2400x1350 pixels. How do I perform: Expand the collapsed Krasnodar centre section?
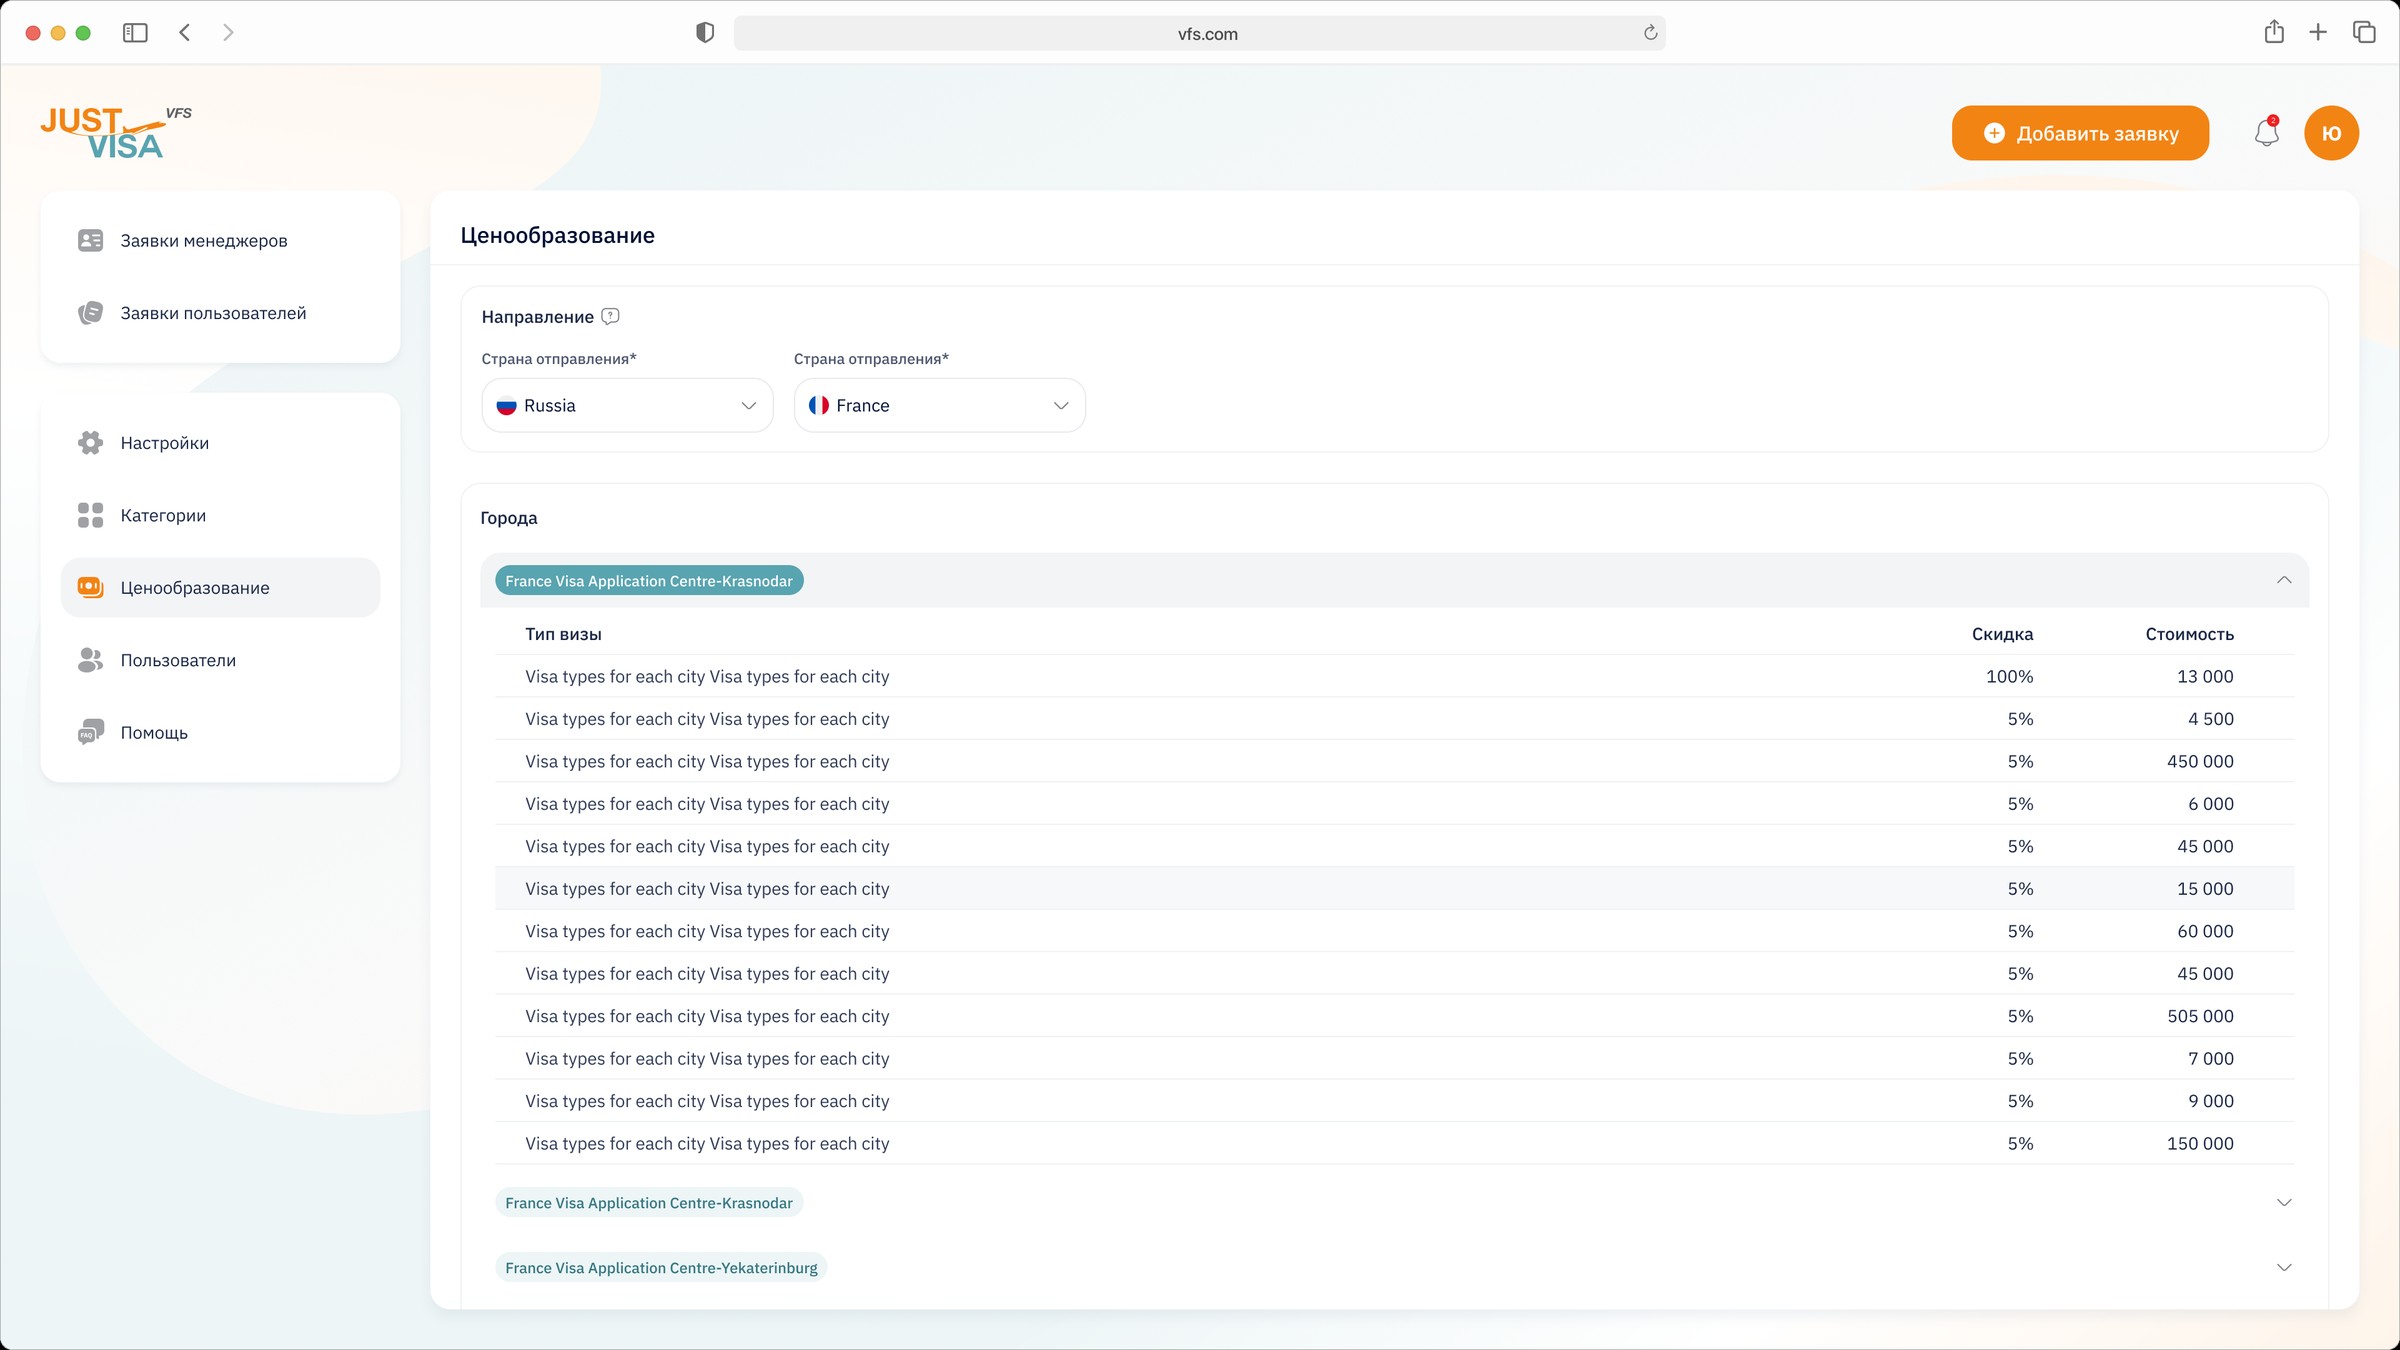point(2284,1202)
